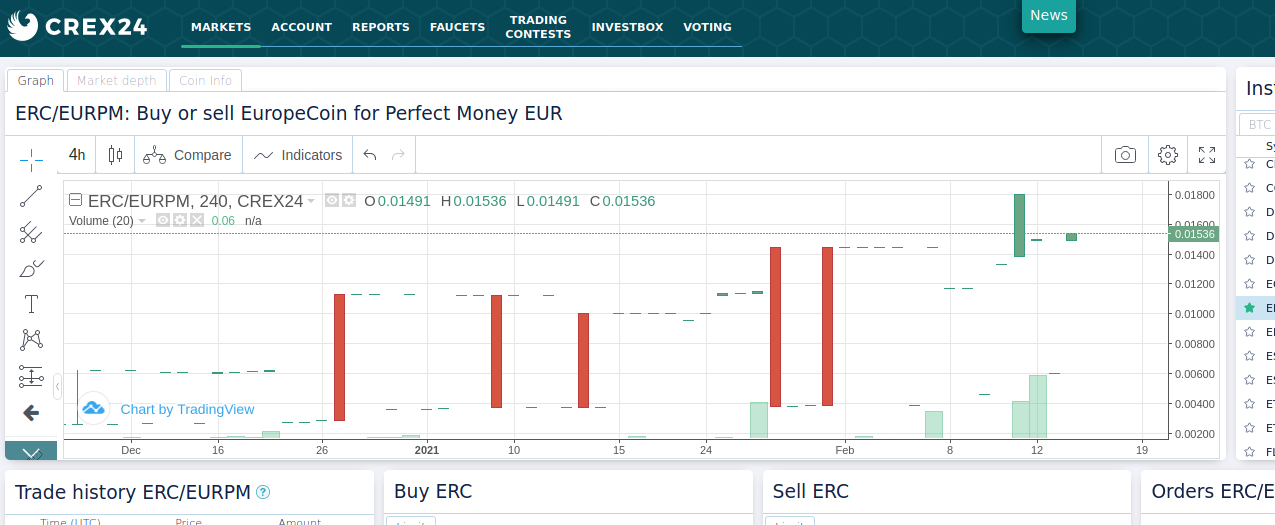Click the Sell ERC panel heading
This screenshot has width=1275, height=525.
pos(811,491)
